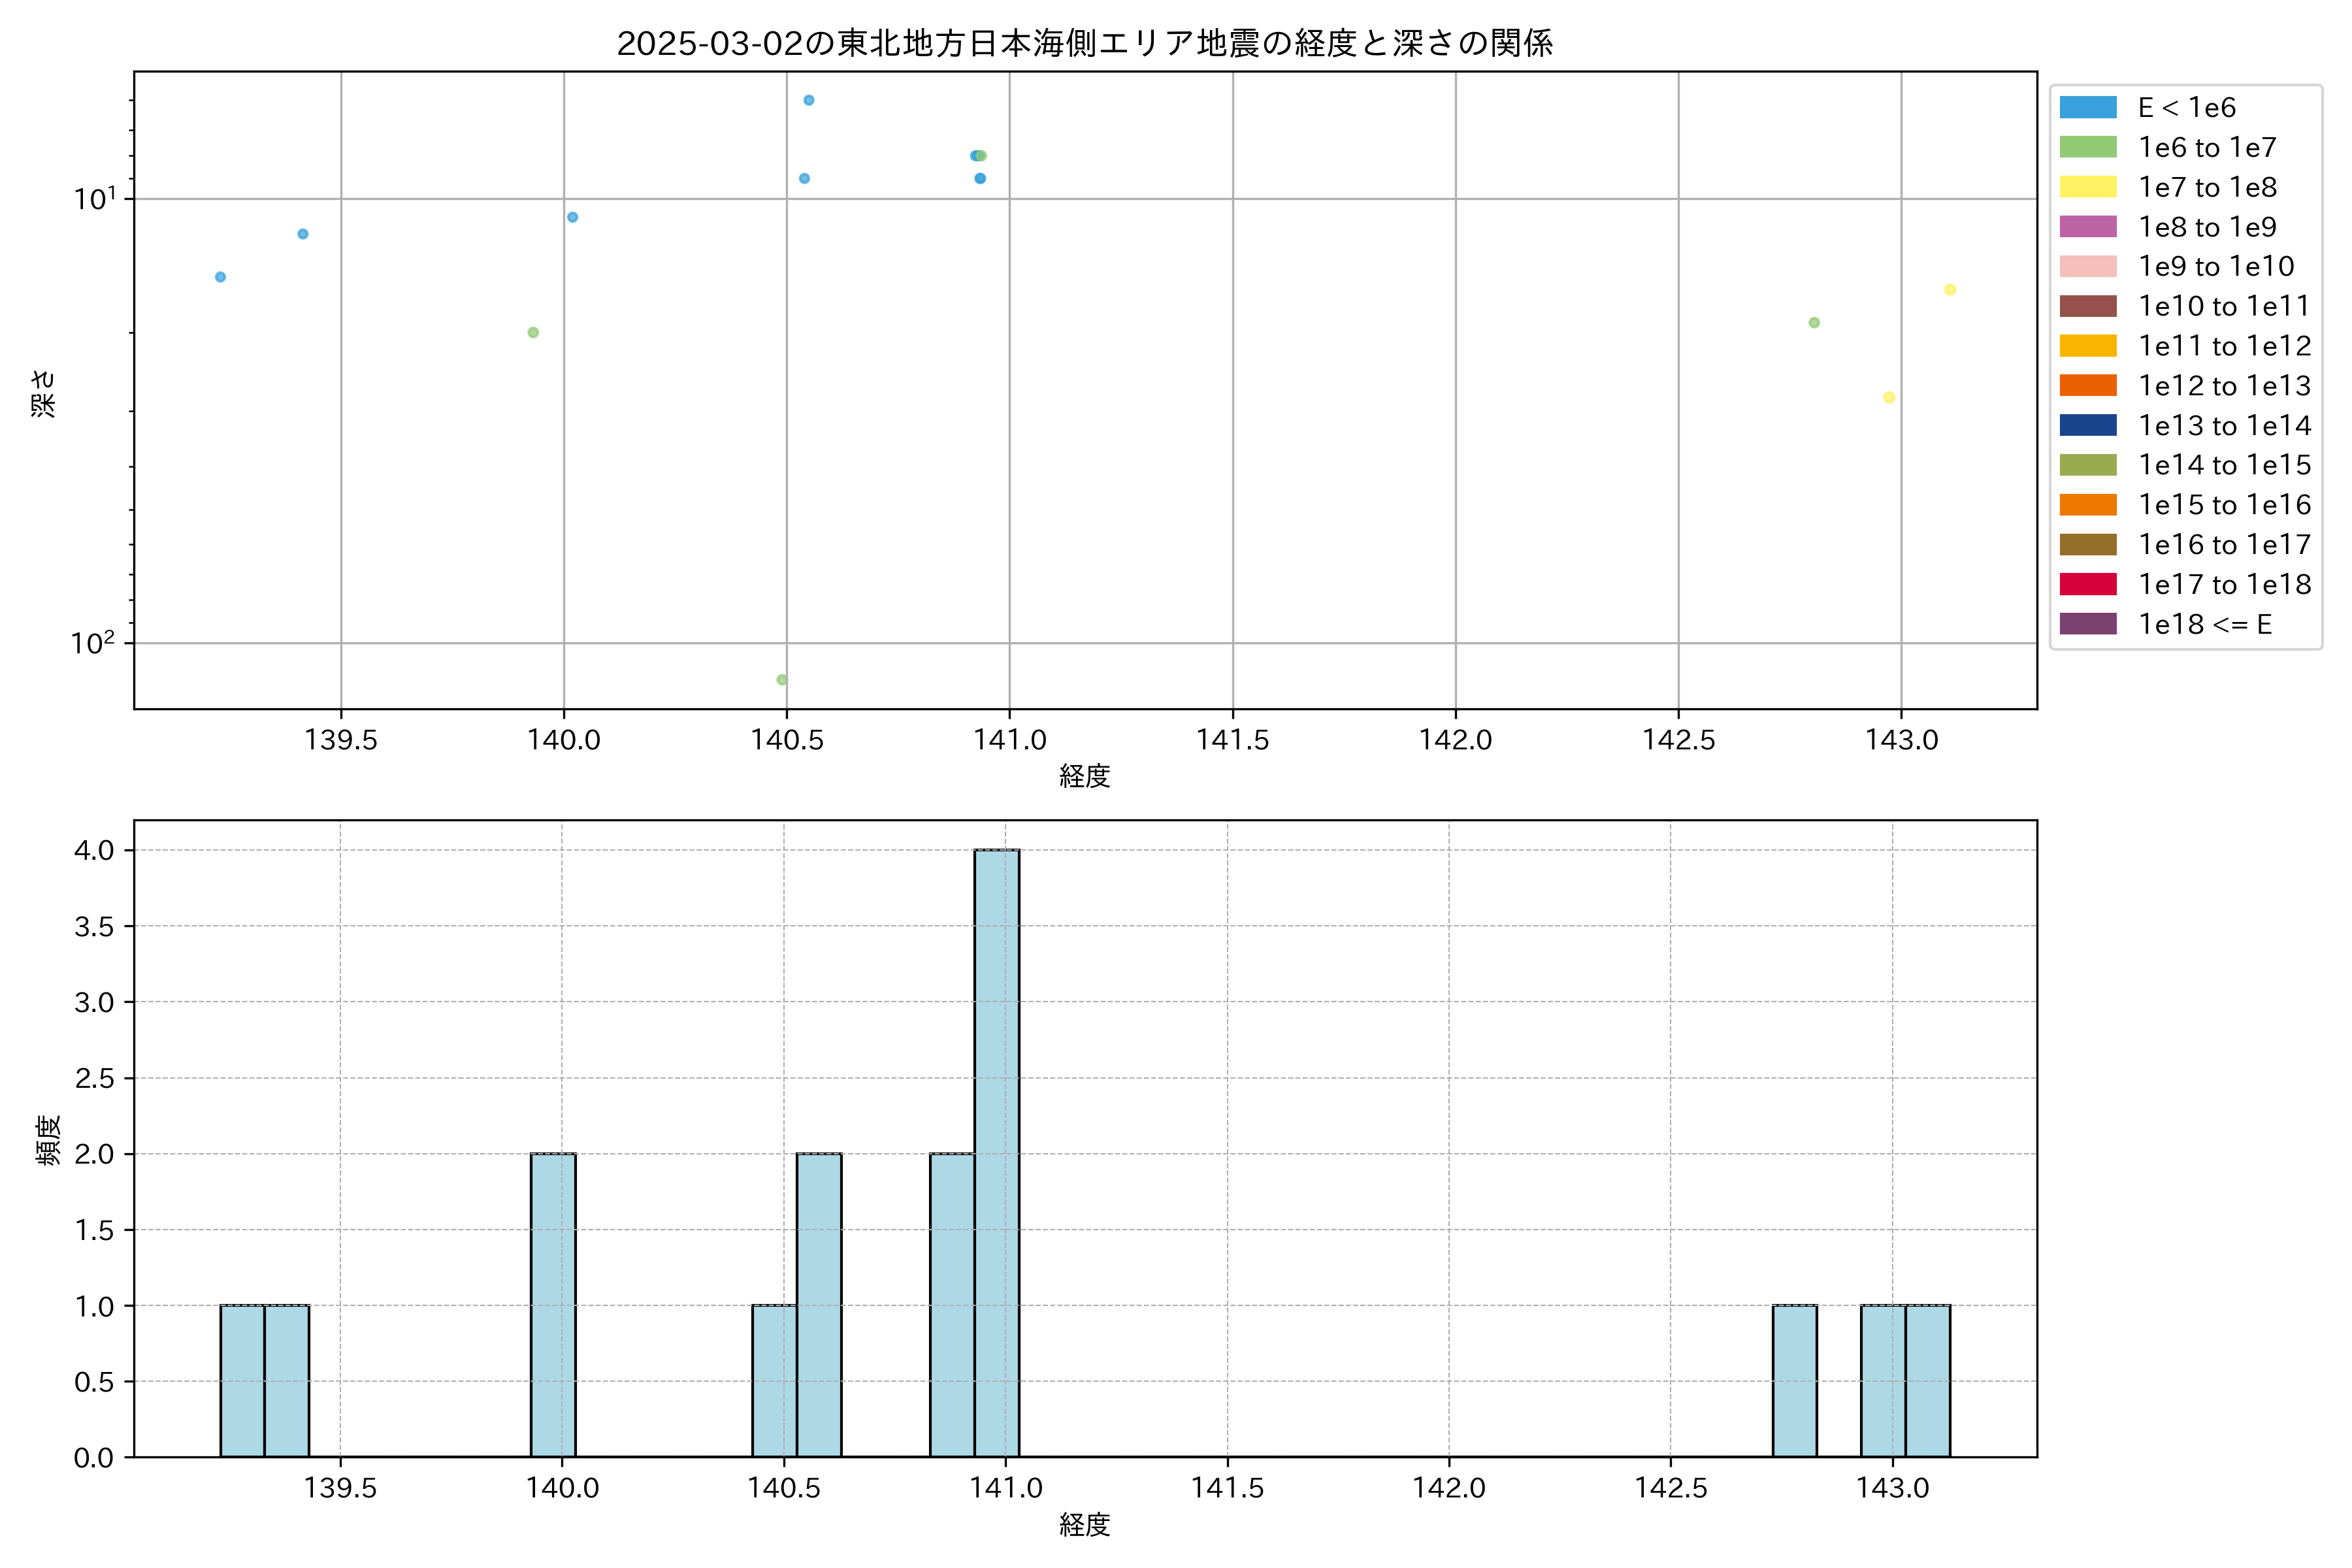This screenshot has width=2352, height=1568.
Task: Click the leftmost histogram bar
Action: [x=242, y=1380]
